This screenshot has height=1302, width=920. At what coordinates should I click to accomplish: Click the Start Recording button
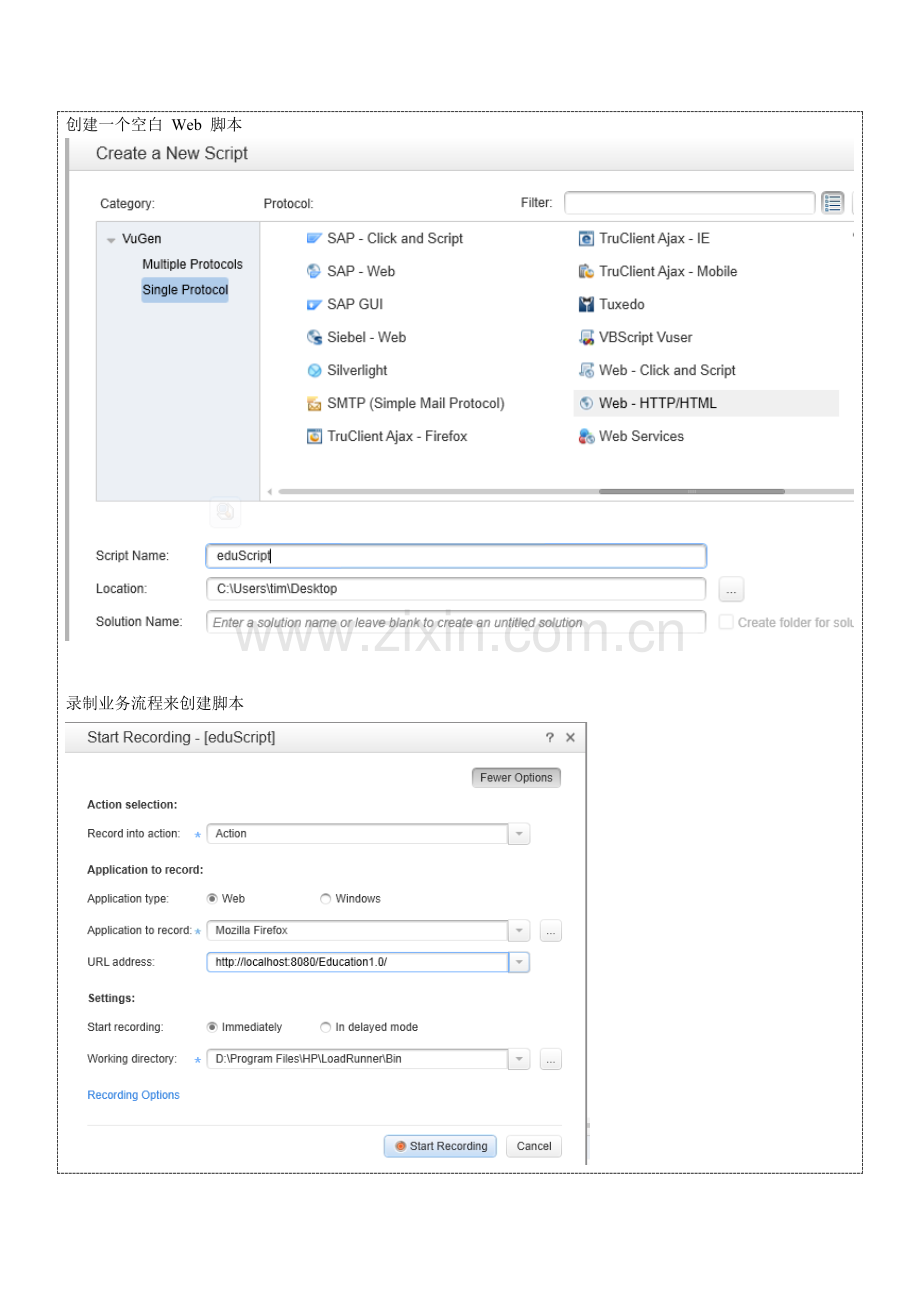click(x=439, y=1145)
